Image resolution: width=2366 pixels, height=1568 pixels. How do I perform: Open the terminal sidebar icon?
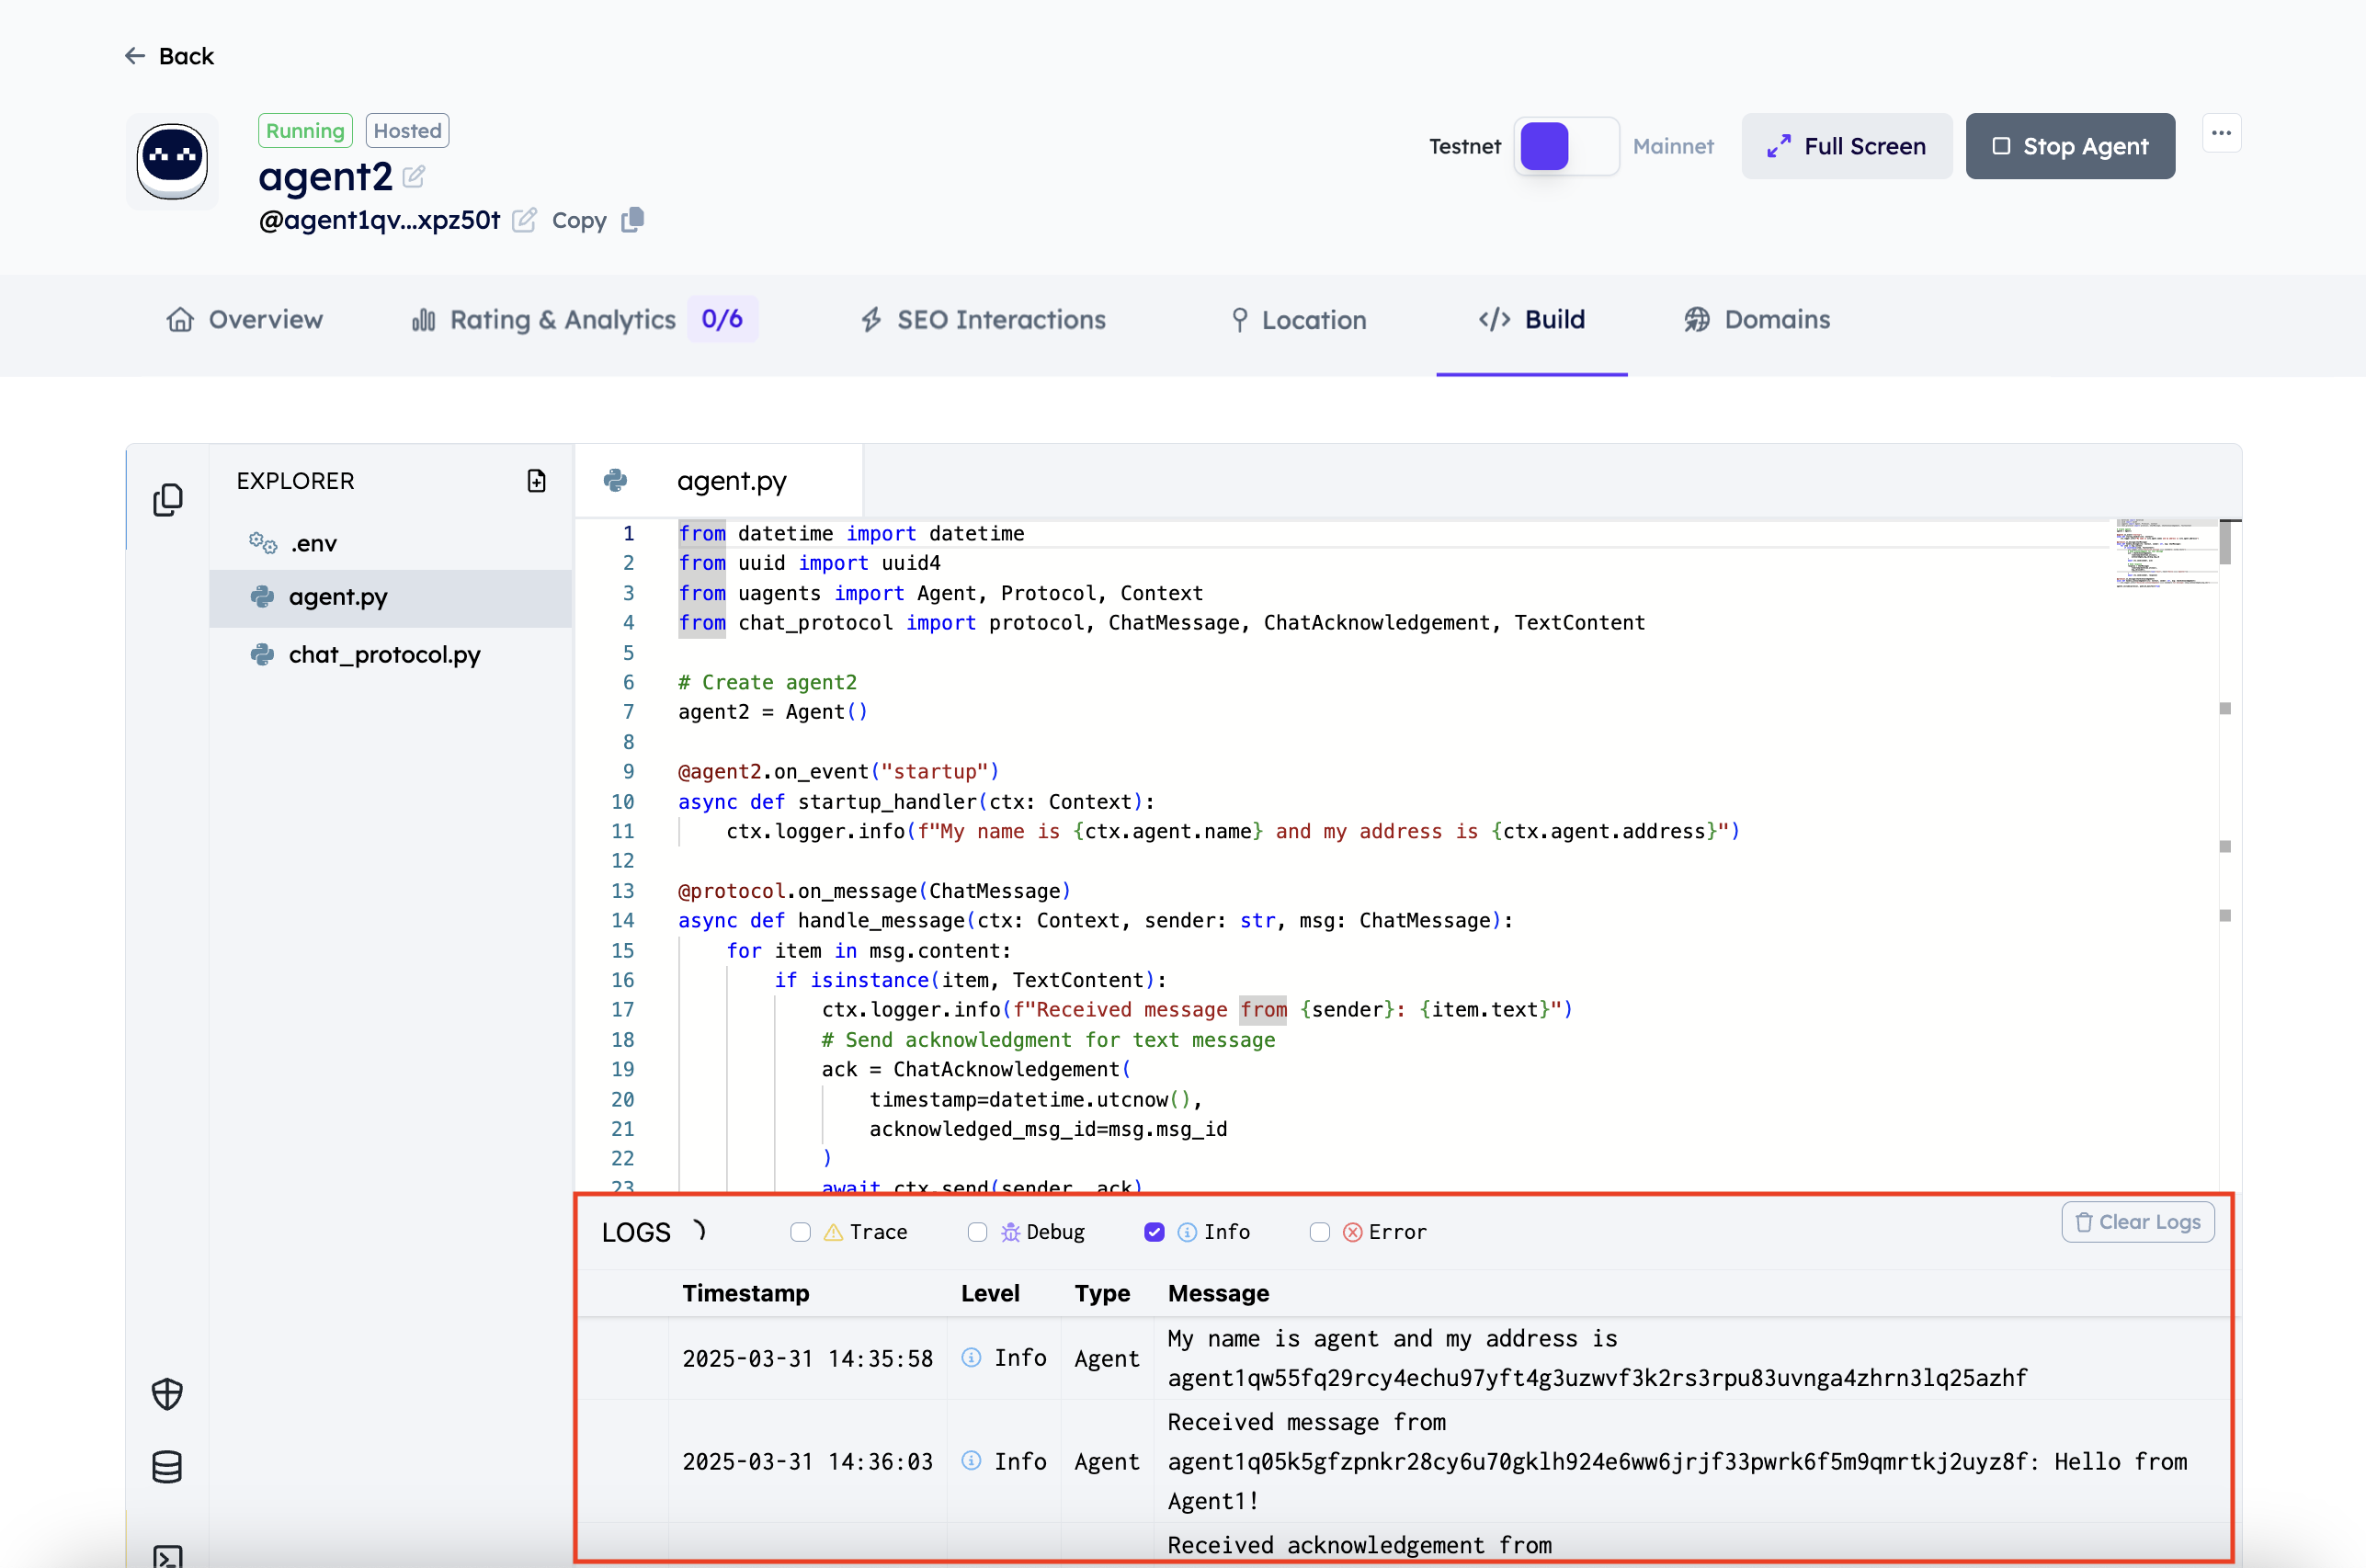167,1556
